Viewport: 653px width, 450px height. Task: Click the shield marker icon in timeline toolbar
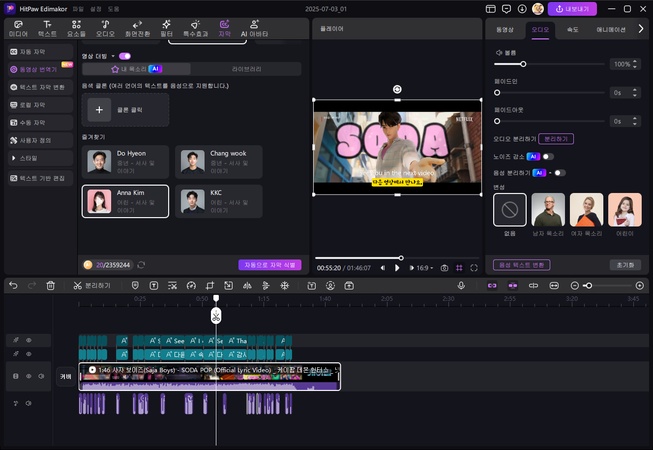(135, 286)
